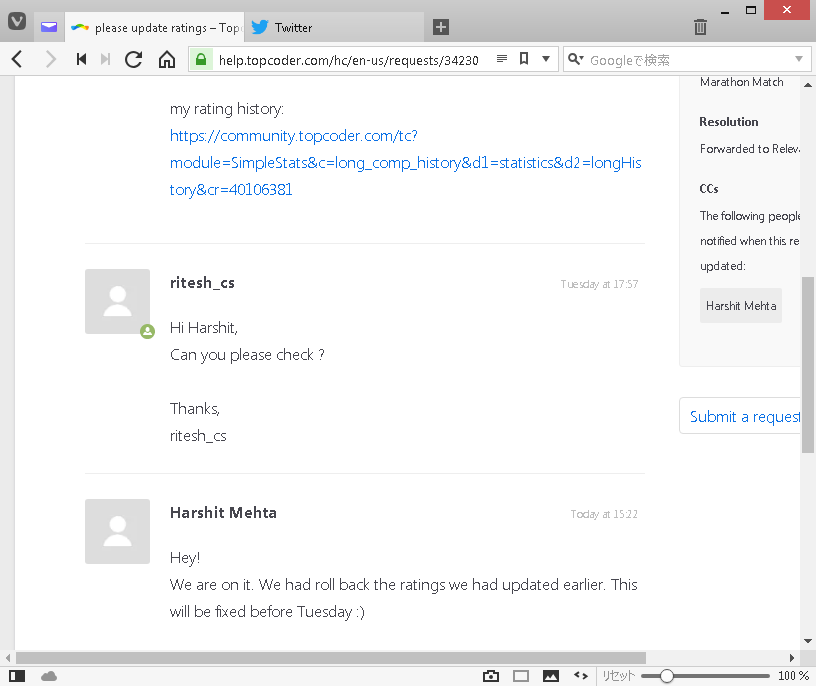The image size is (816, 686).
Task: Click the zoom reset button リセット
Action: pos(618,676)
